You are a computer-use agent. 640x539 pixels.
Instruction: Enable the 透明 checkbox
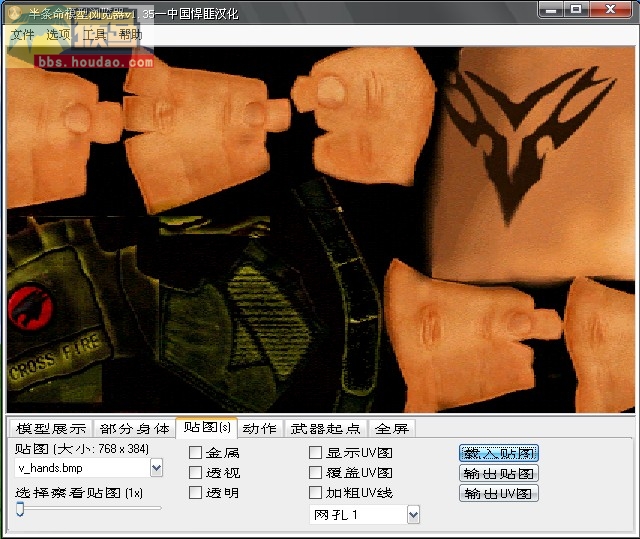[195, 492]
